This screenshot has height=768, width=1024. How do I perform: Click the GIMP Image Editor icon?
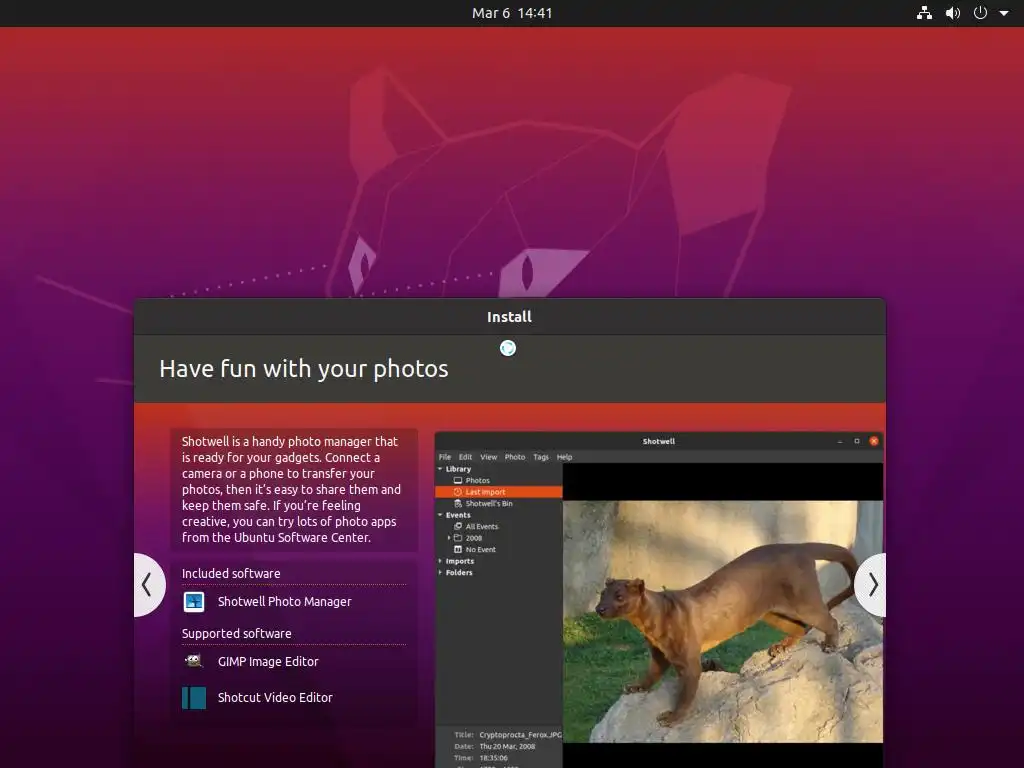[194, 662]
